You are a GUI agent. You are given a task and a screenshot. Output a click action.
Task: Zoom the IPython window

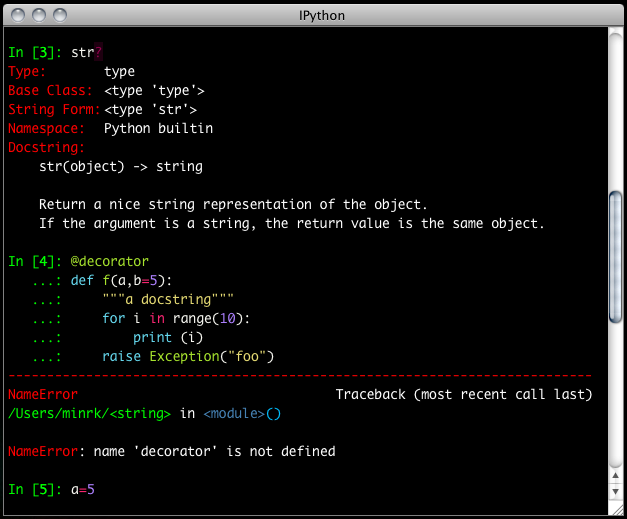(61, 14)
